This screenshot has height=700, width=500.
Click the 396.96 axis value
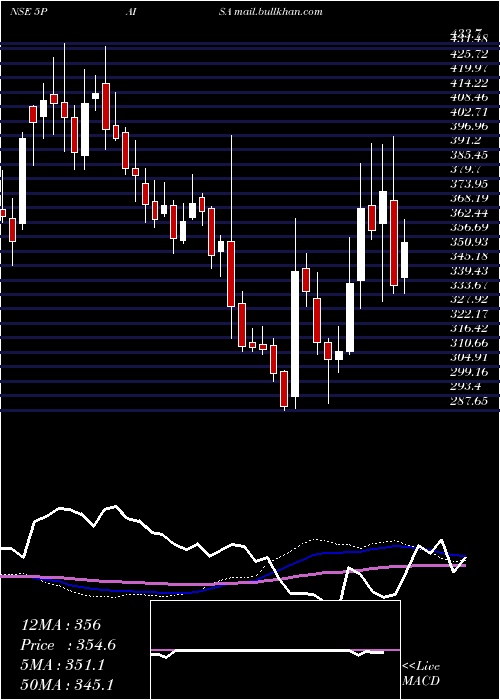tap(469, 126)
